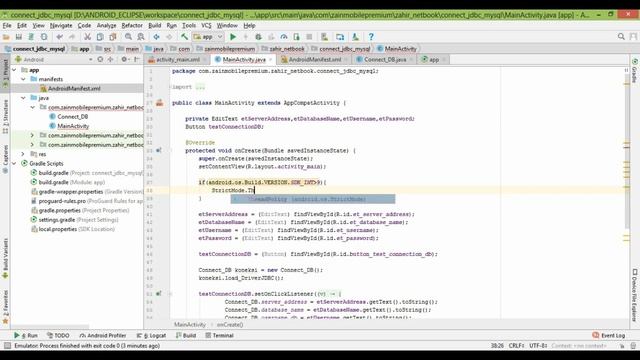Collapse the Gradle Scripts node
This screenshot has height=360, width=640.
(x=15, y=163)
